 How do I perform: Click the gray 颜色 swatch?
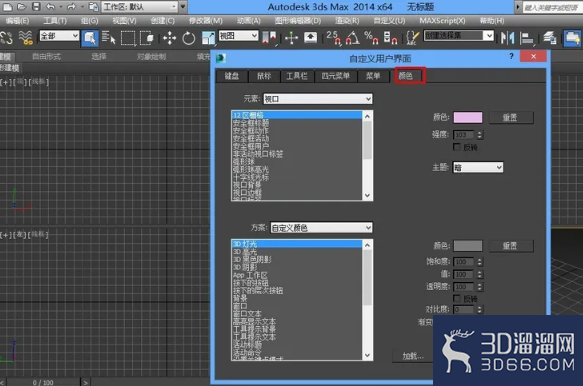tap(468, 246)
